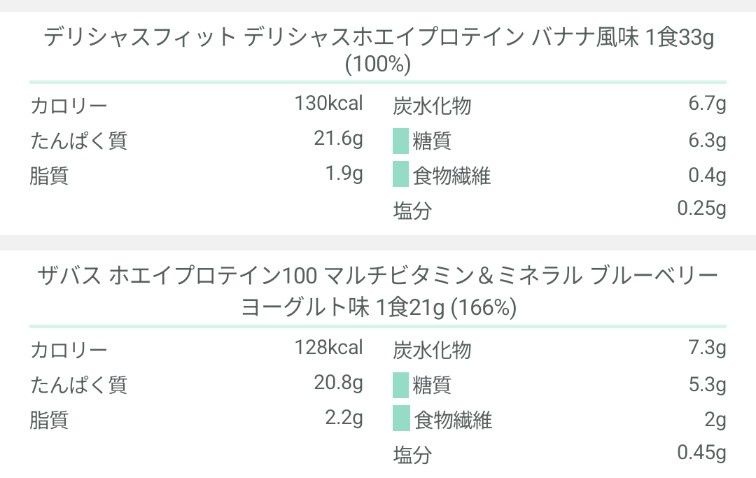Click the 6.3g sugar value
Image resolution: width=756 pixels, height=478 pixels.
pyautogui.click(x=706, y=140)
